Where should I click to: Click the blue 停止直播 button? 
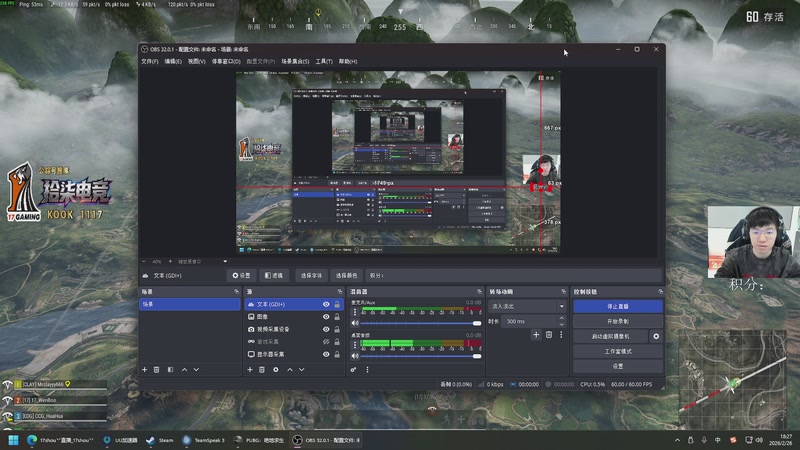(x=618, y=306)
